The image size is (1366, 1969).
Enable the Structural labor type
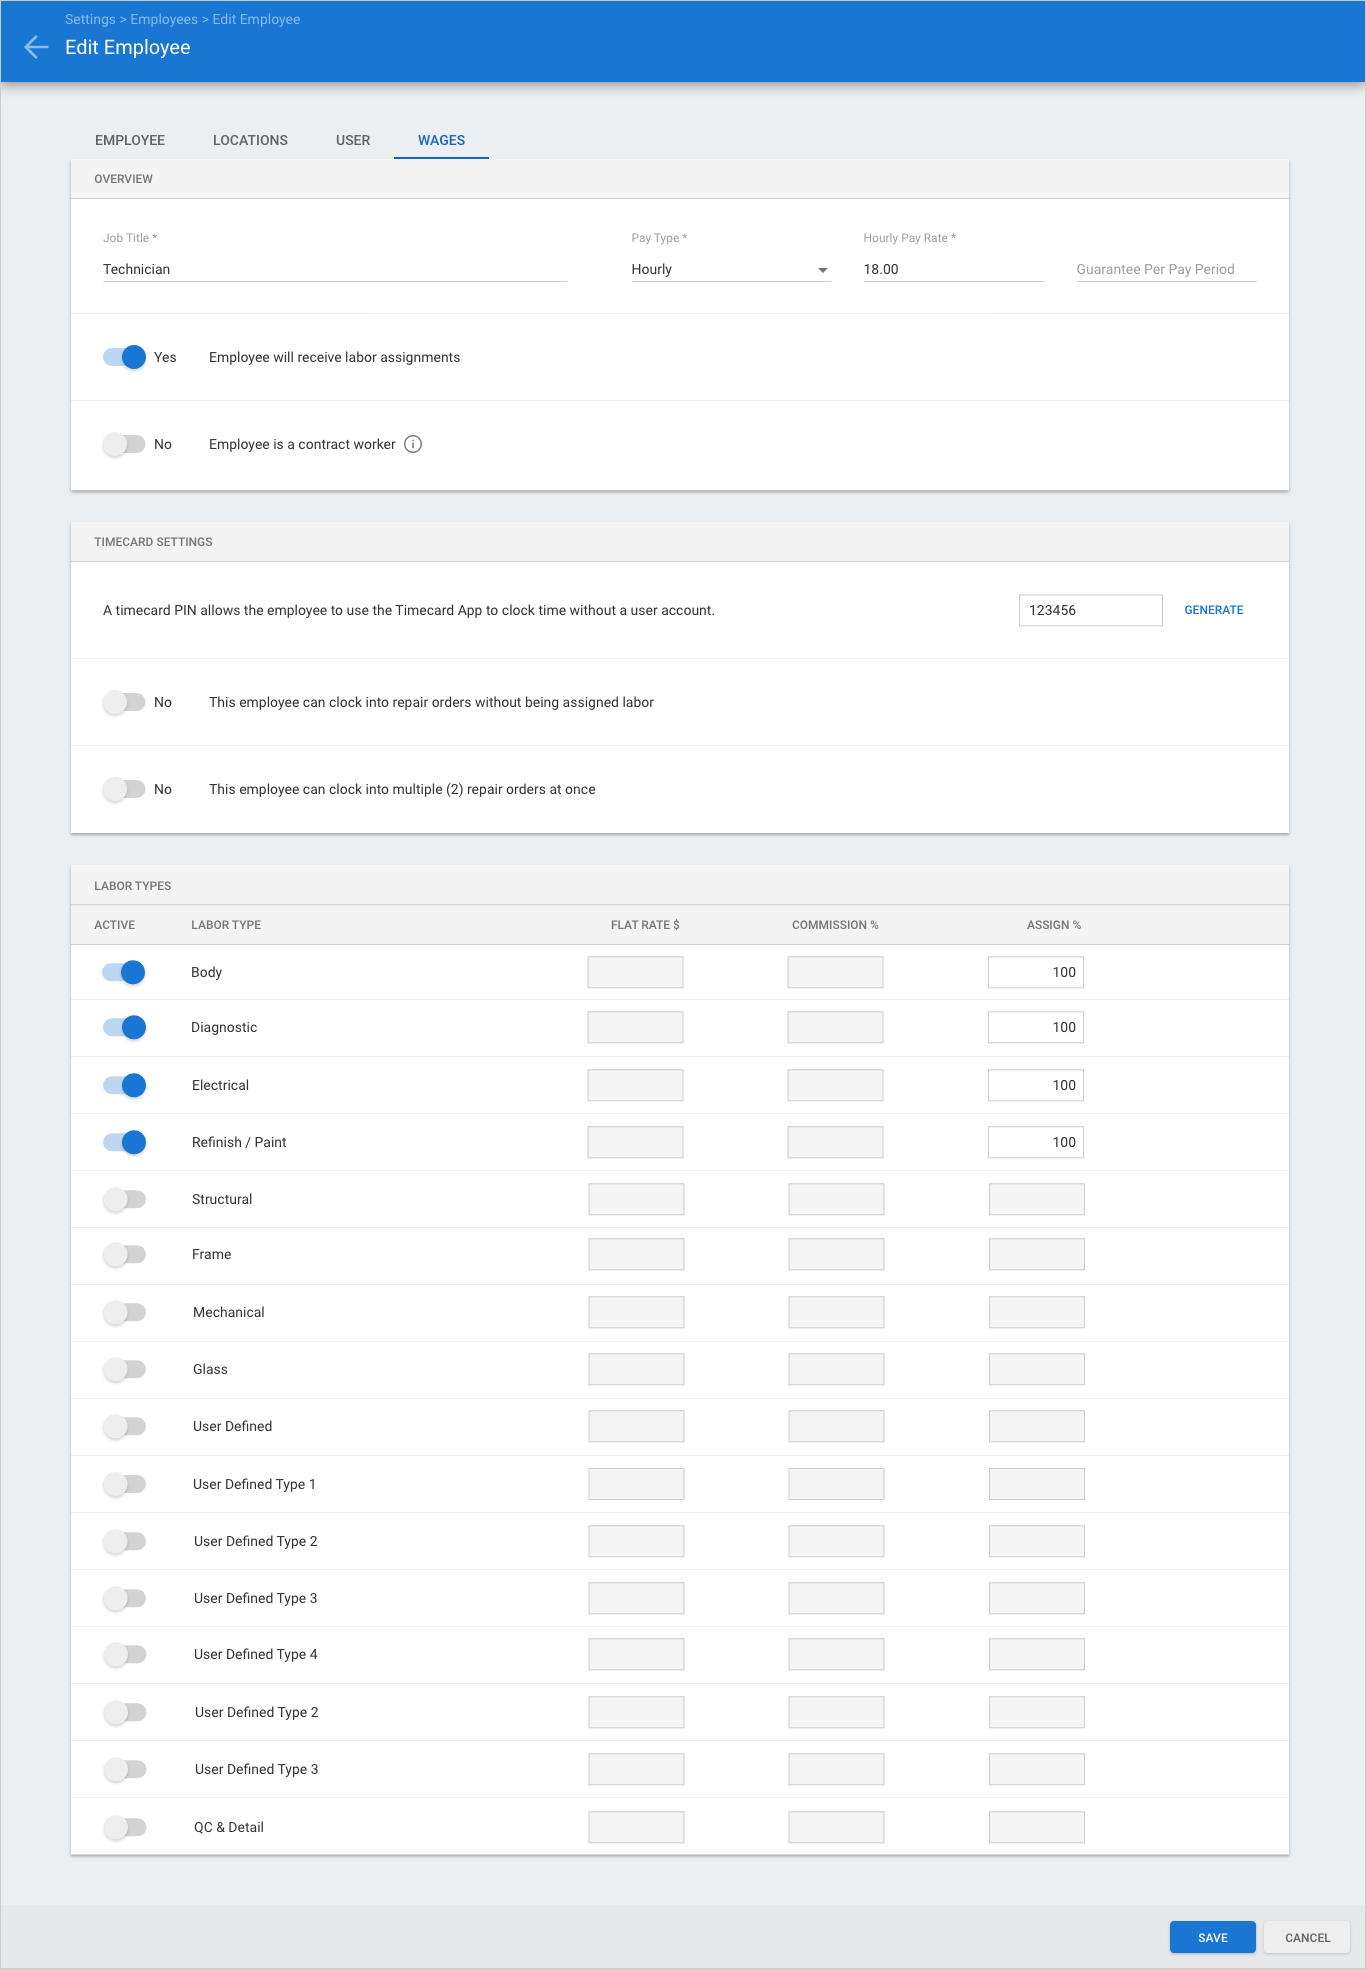125,1199
